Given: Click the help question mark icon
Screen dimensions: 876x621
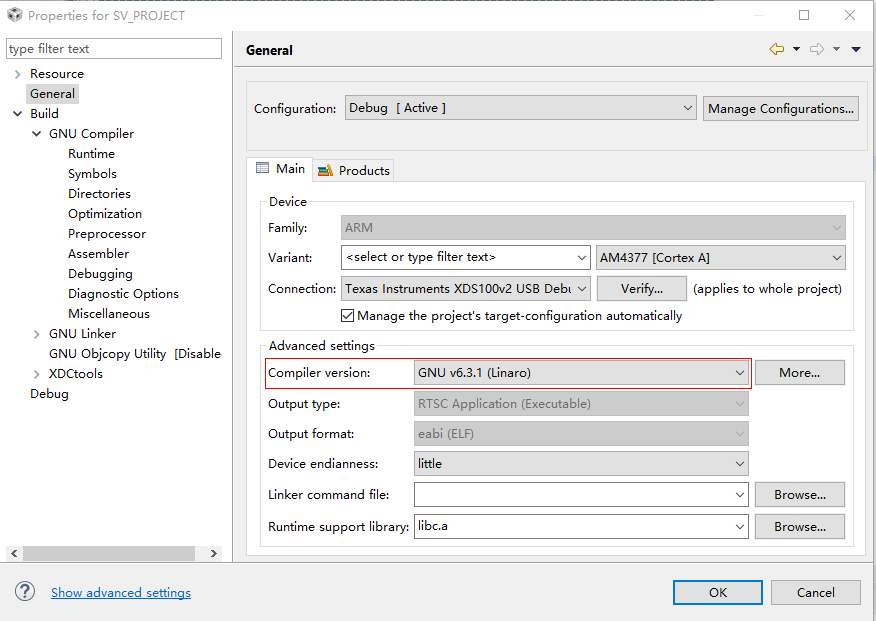Looking at the screenshot, I should tap(25, 592).
